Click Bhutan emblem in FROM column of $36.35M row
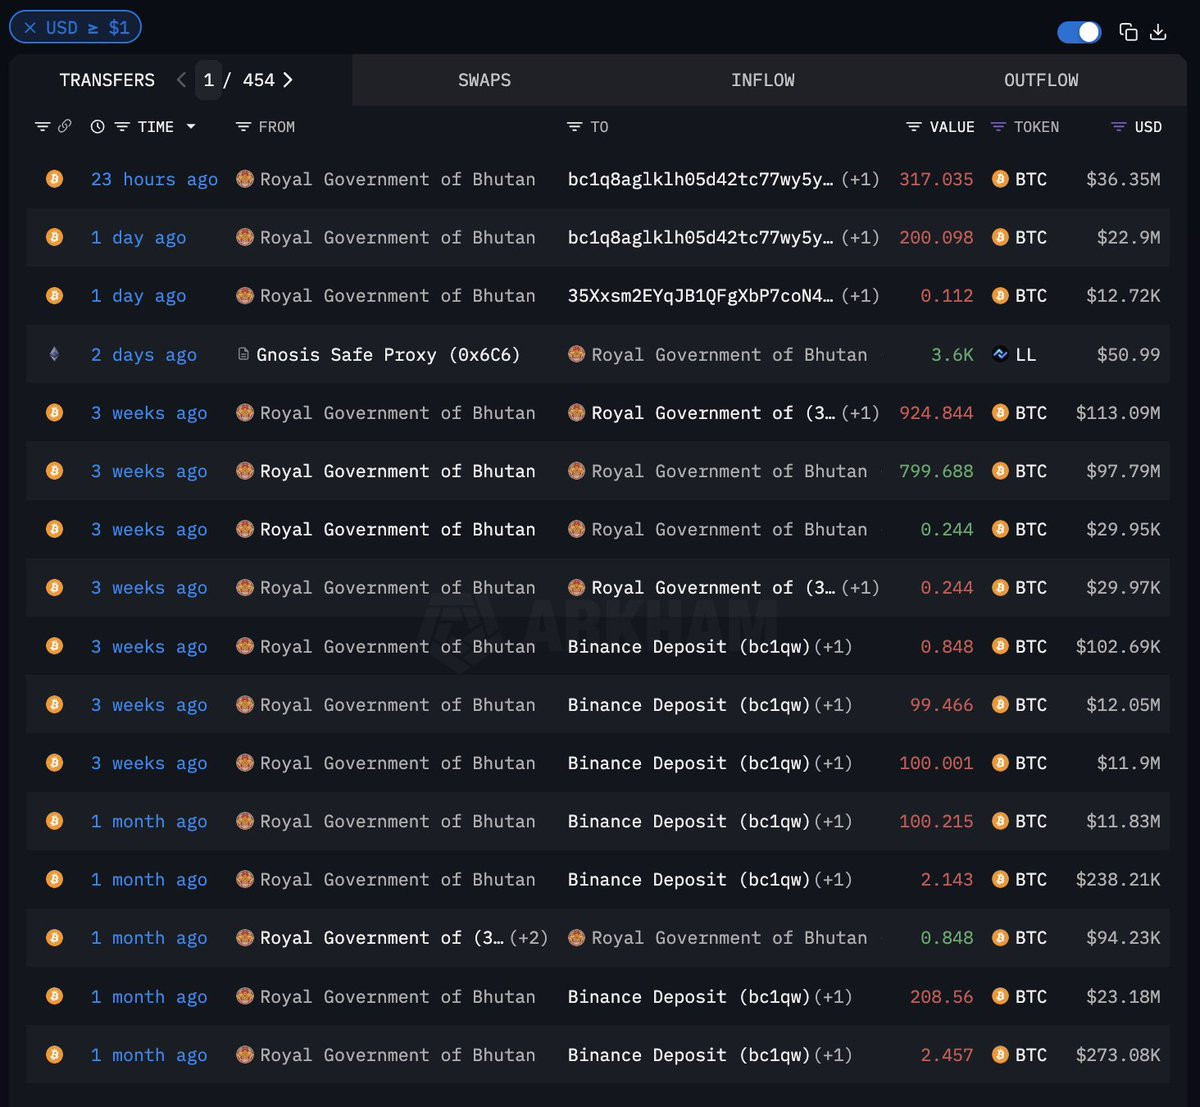This screenshot has width=1200, height=1107. point(244,179)
